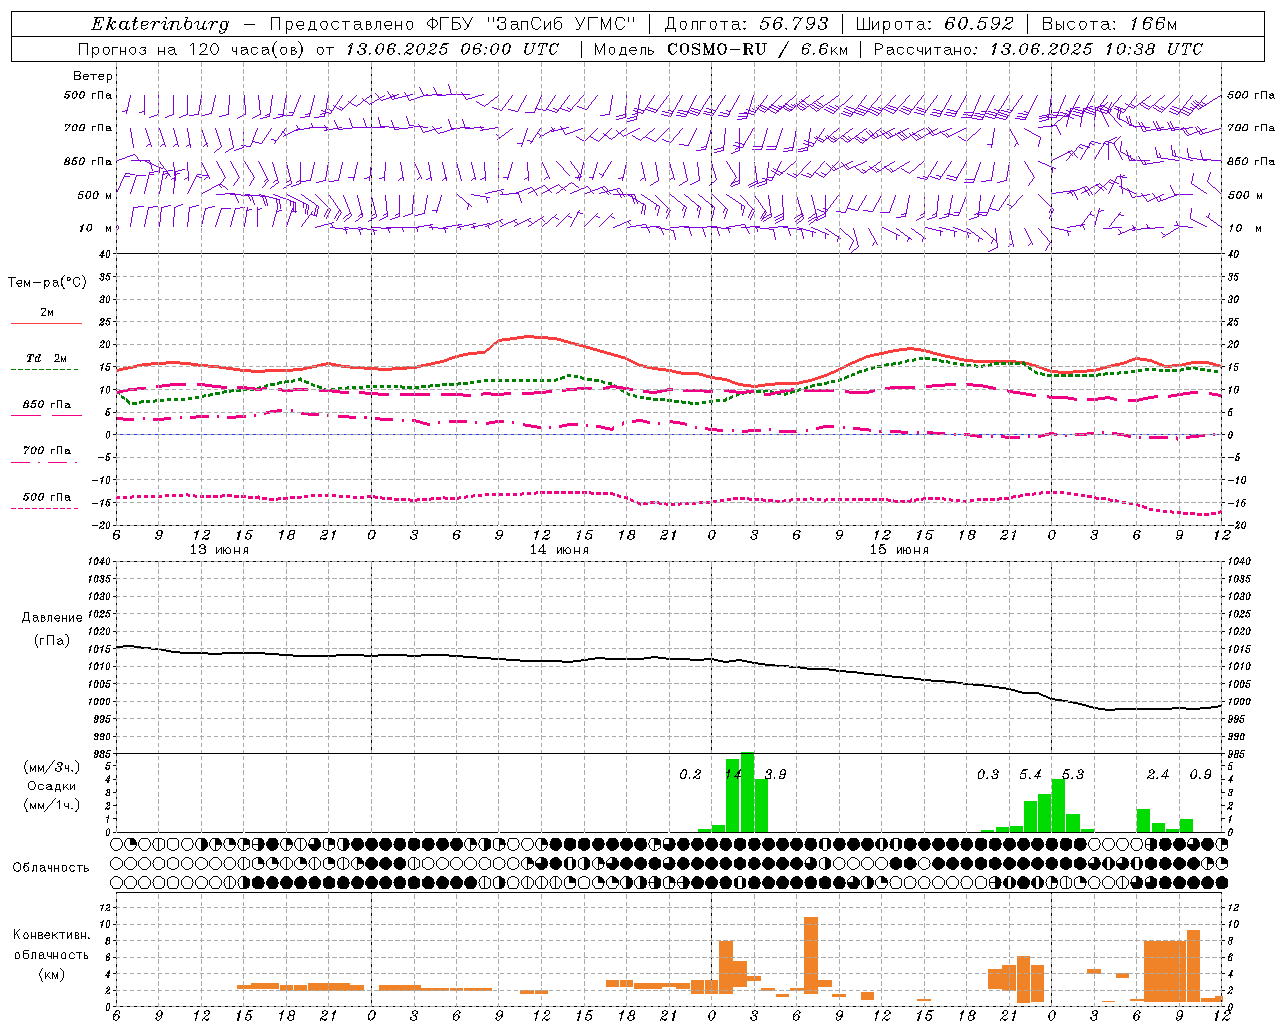Screen dimensions: 1280x1024
Task: Select the Ветер panel label
Action: pos(93,76)
